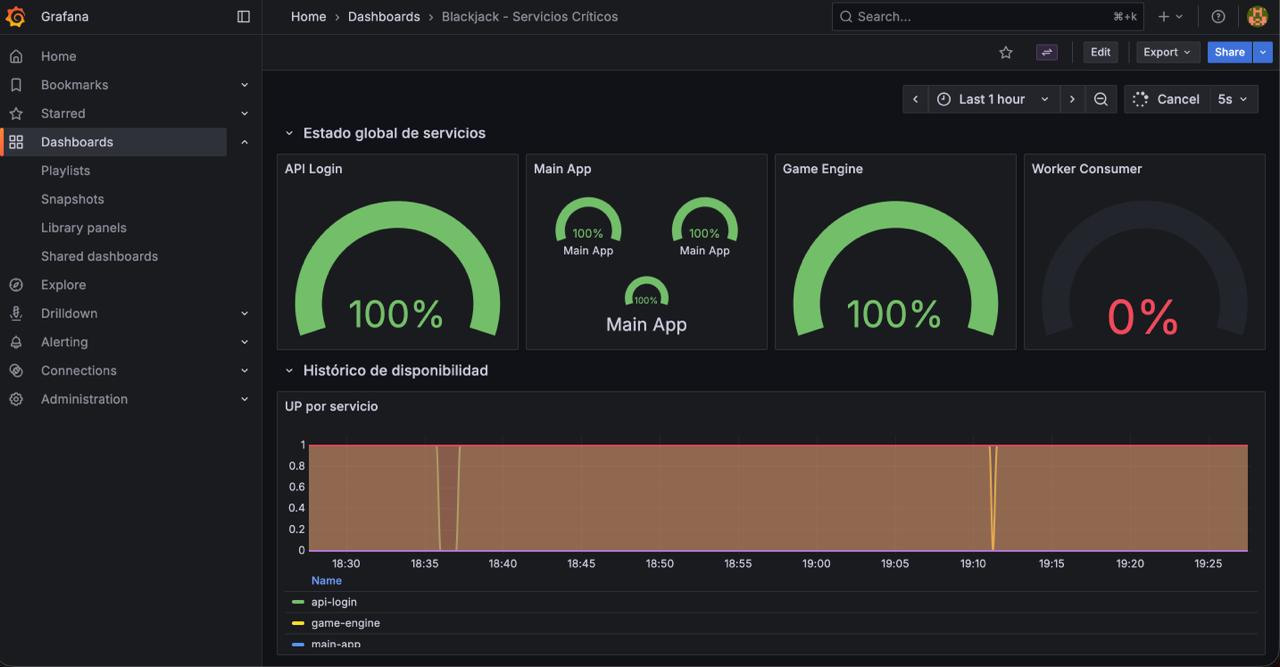Screen dimensions: 1280x667
Task: Star this dashboard as favorite
Action: [1006, 52]
